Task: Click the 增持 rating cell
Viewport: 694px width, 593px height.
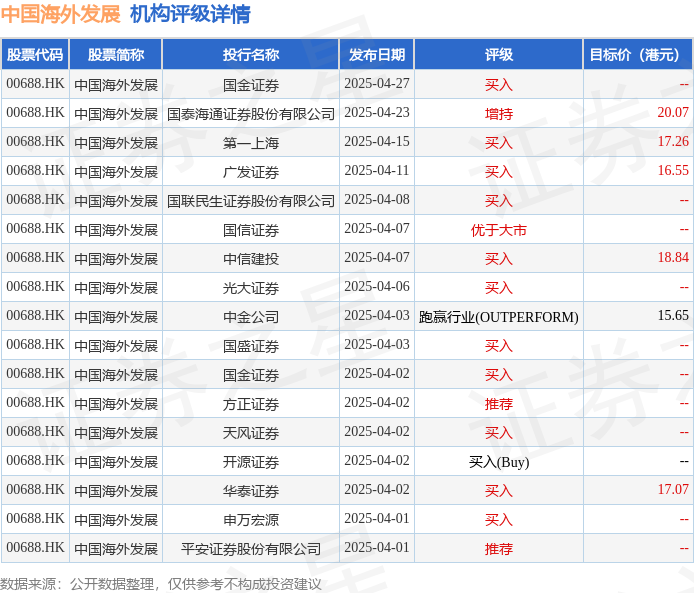Action: click(499, 114)
